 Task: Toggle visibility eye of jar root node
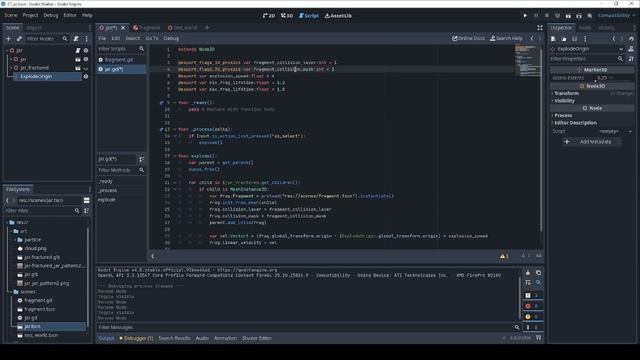[86, 51]
